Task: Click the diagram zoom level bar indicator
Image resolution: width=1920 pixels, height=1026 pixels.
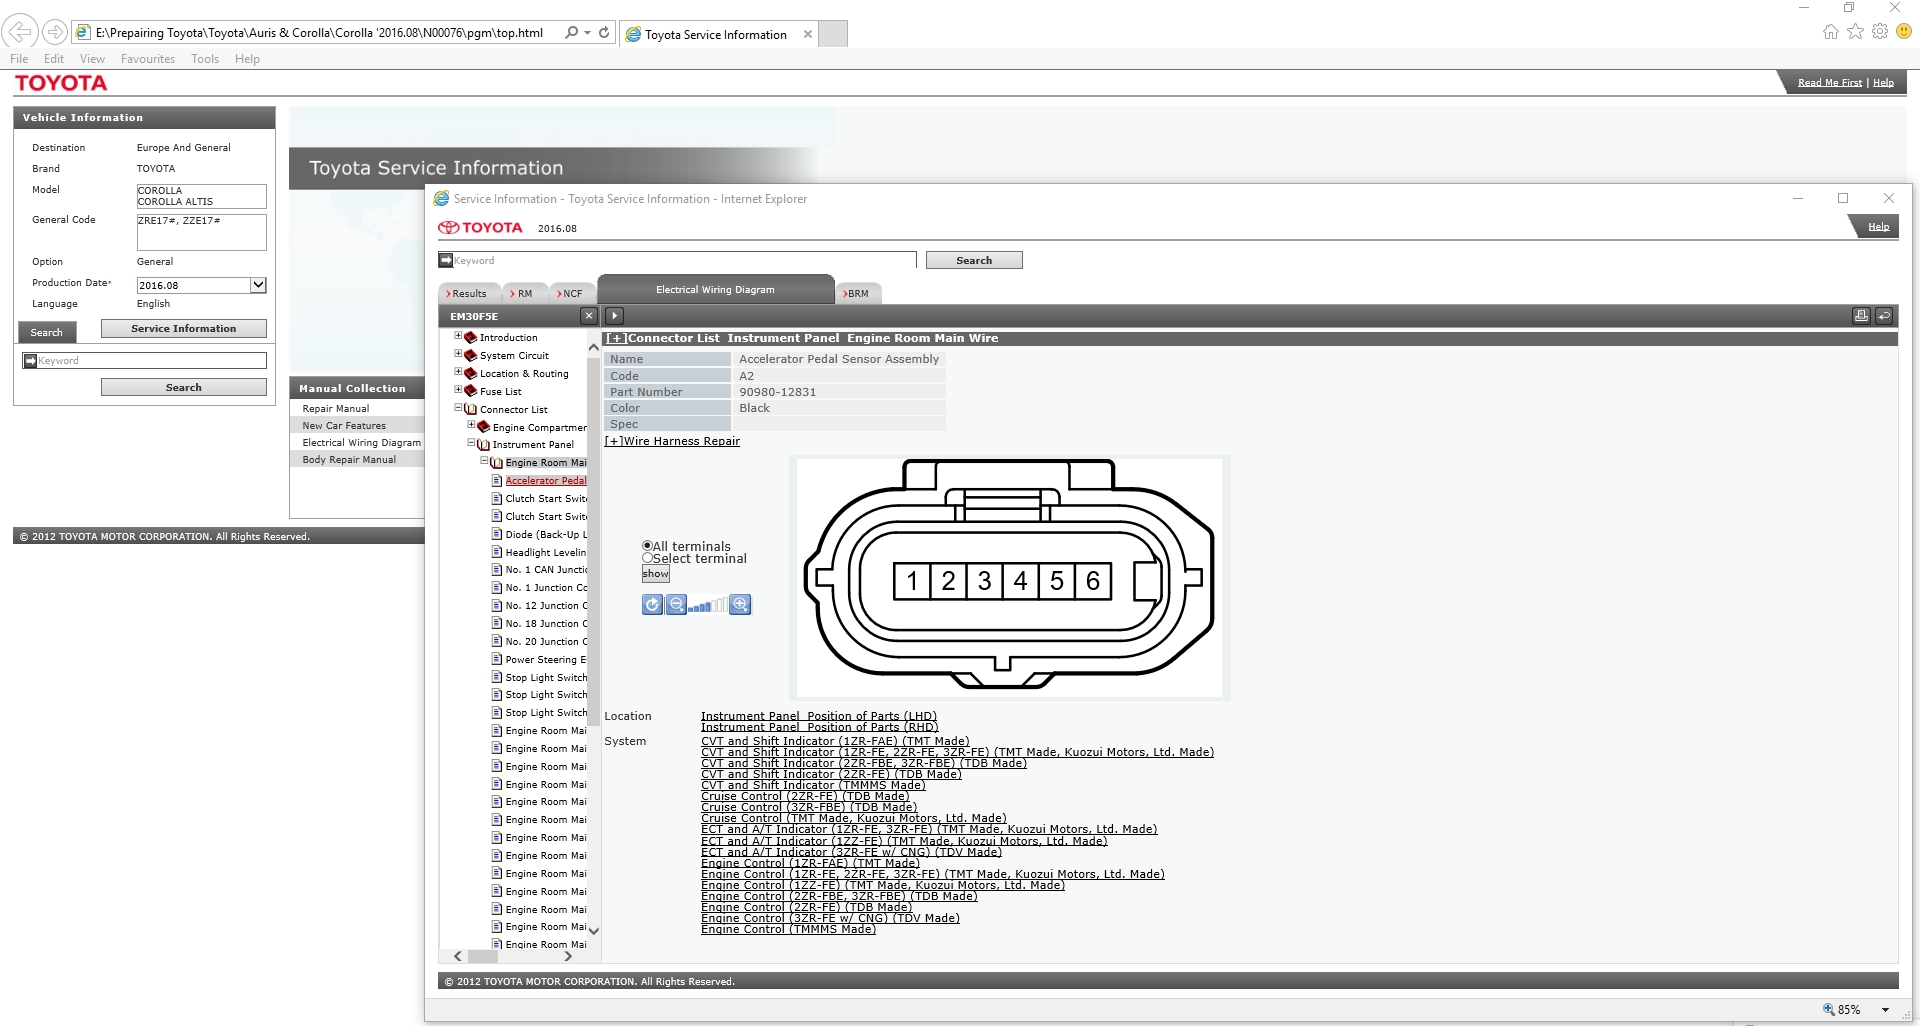Action: (x=708, y=606)
